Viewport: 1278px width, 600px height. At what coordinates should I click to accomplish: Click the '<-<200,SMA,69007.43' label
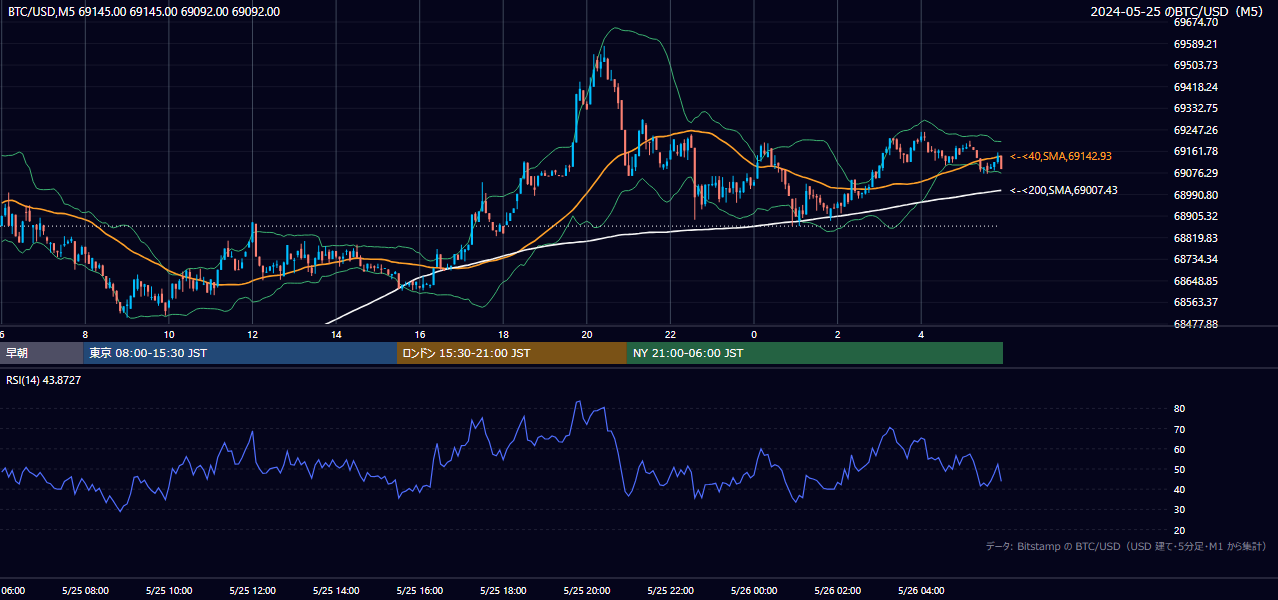[x=1063, y=190]
